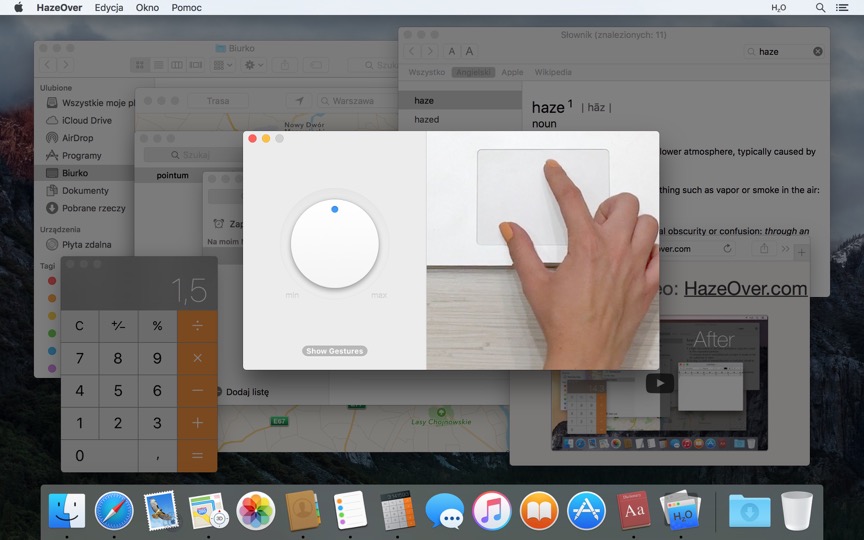Open Photos from the Dock

(x=256, y=511)
